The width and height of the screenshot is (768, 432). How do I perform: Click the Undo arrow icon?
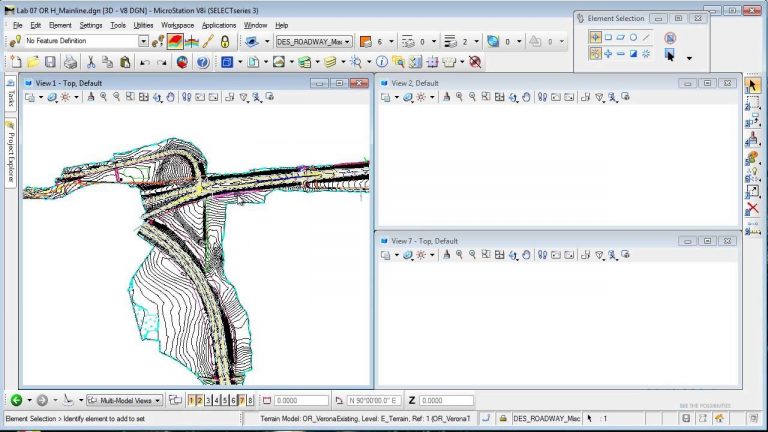146,62
